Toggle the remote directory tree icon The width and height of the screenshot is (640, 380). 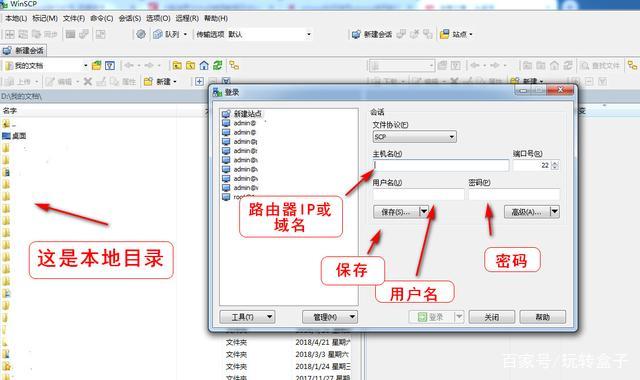[x=632, y=65]
